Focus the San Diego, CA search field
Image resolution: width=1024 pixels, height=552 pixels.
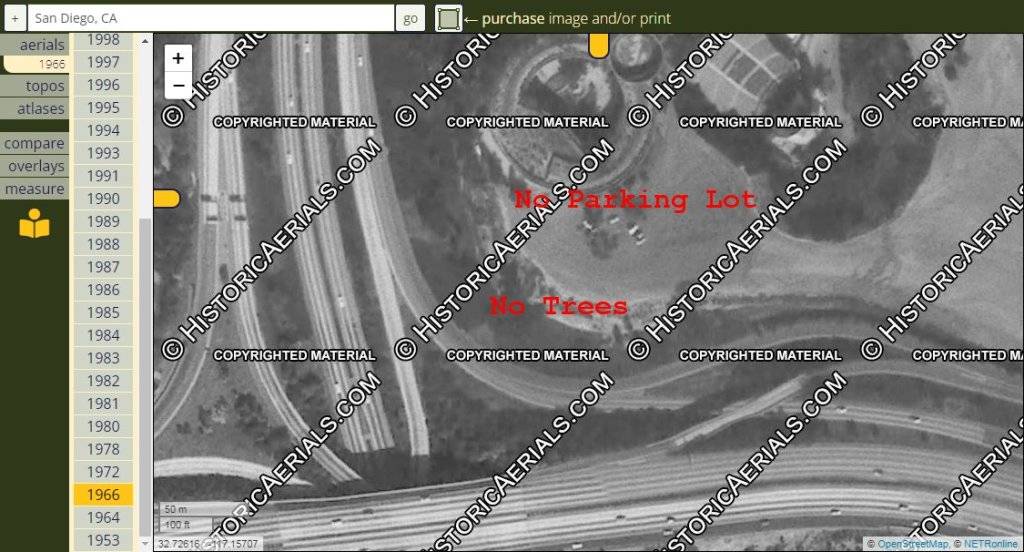[x=210, y=18]
